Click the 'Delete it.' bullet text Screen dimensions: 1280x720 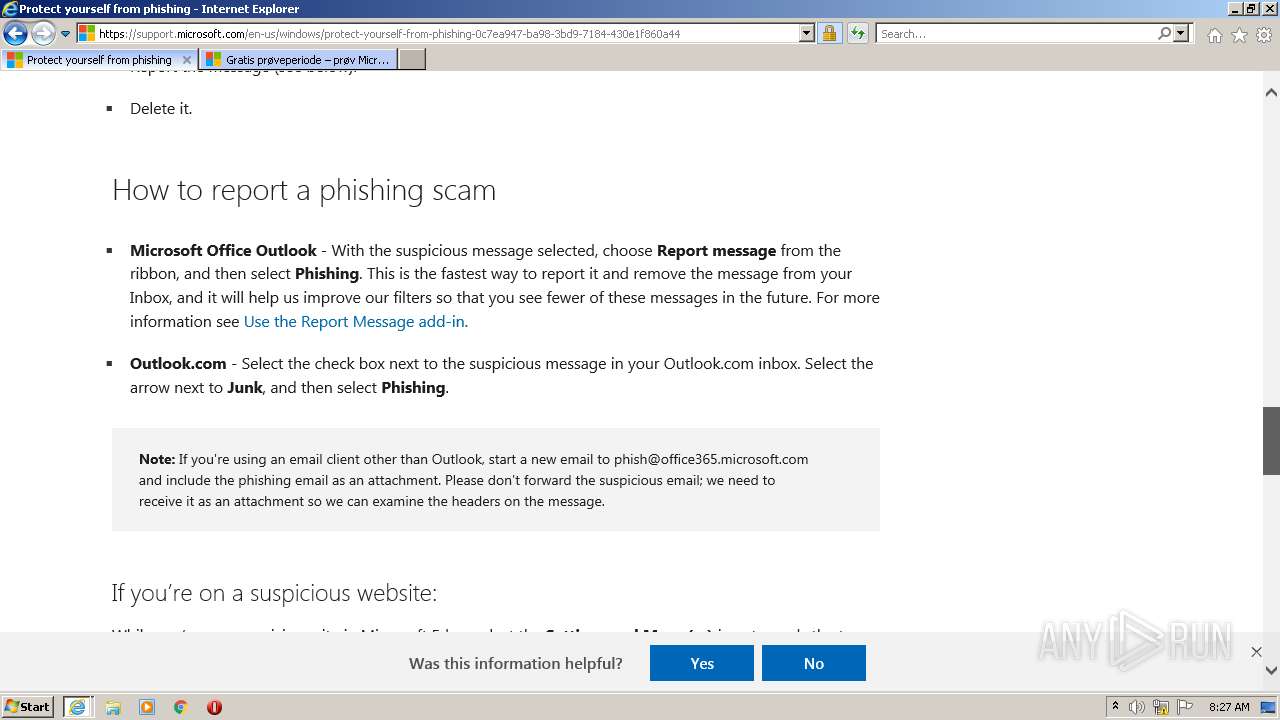pyautogui.click(x=161, y=108)
